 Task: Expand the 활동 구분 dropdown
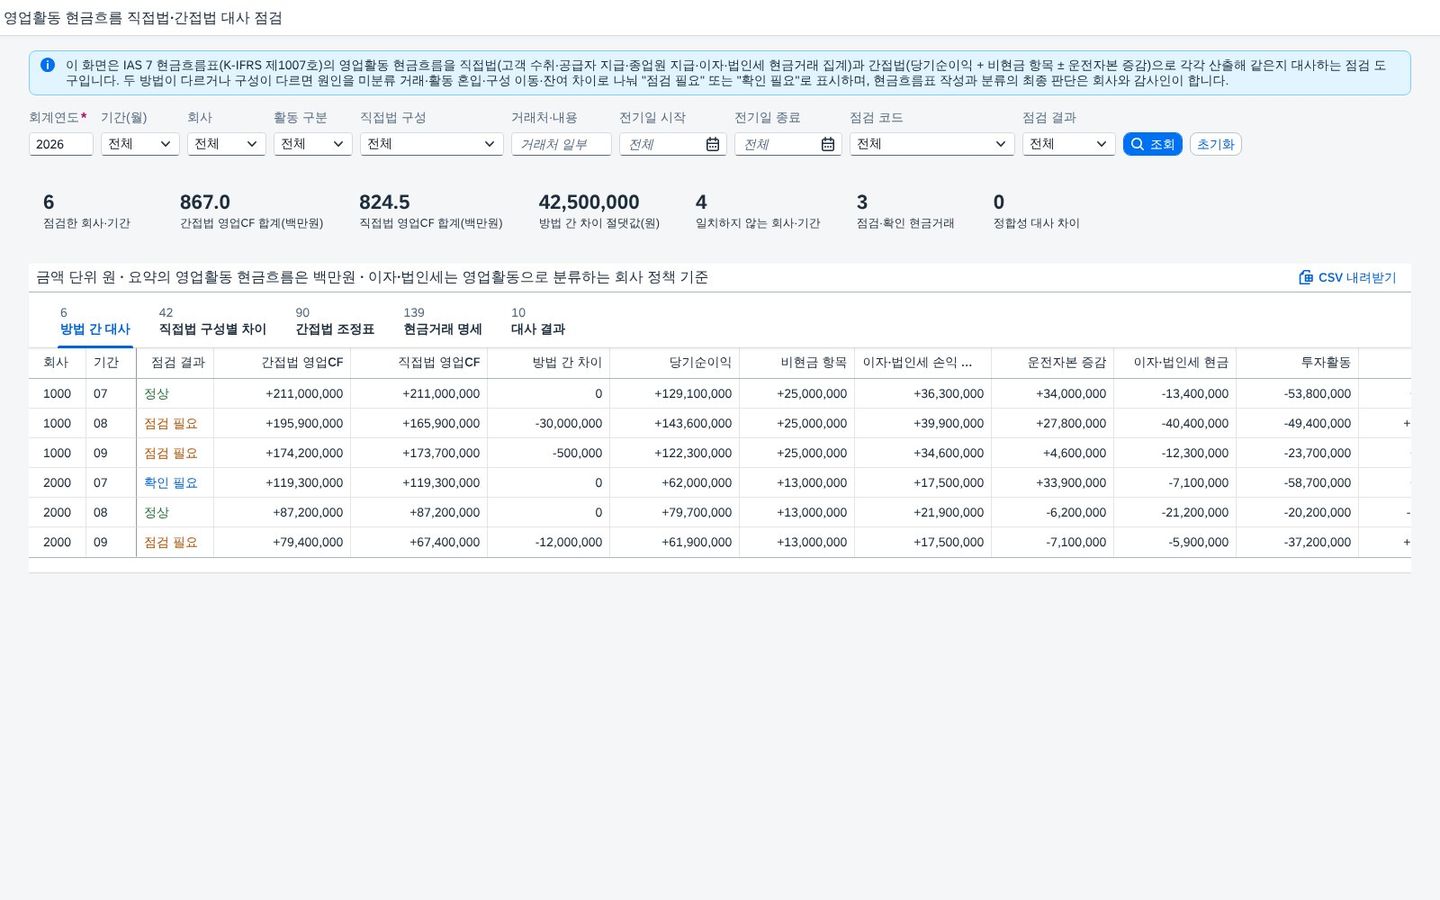(312, 144)
